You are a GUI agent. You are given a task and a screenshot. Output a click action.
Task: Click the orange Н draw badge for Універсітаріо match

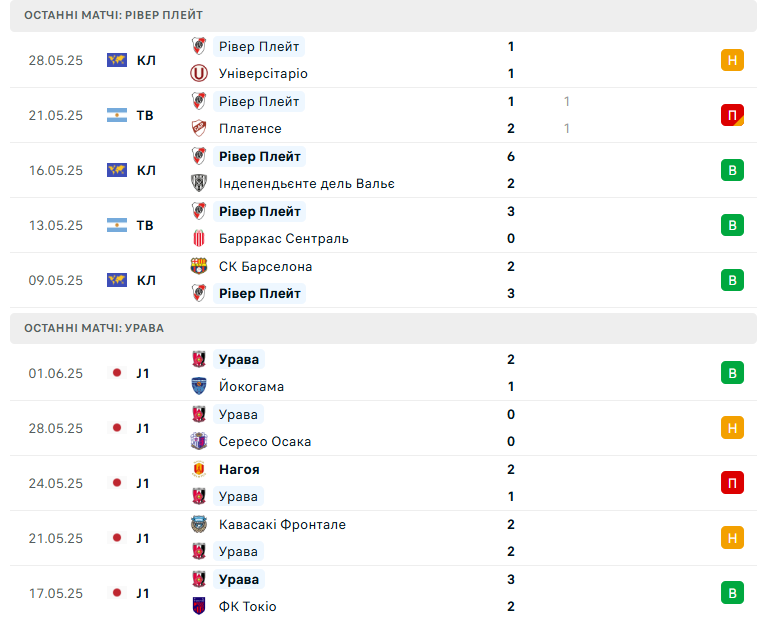(732, 60)
